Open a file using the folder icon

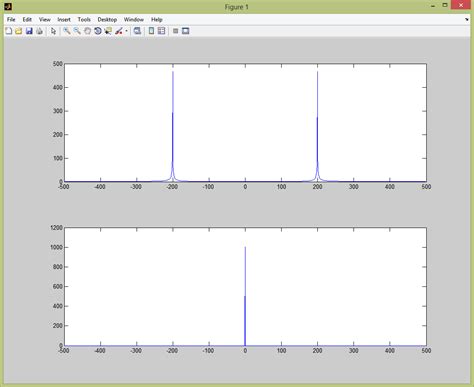pyautogui.click(x=19, y=31)
